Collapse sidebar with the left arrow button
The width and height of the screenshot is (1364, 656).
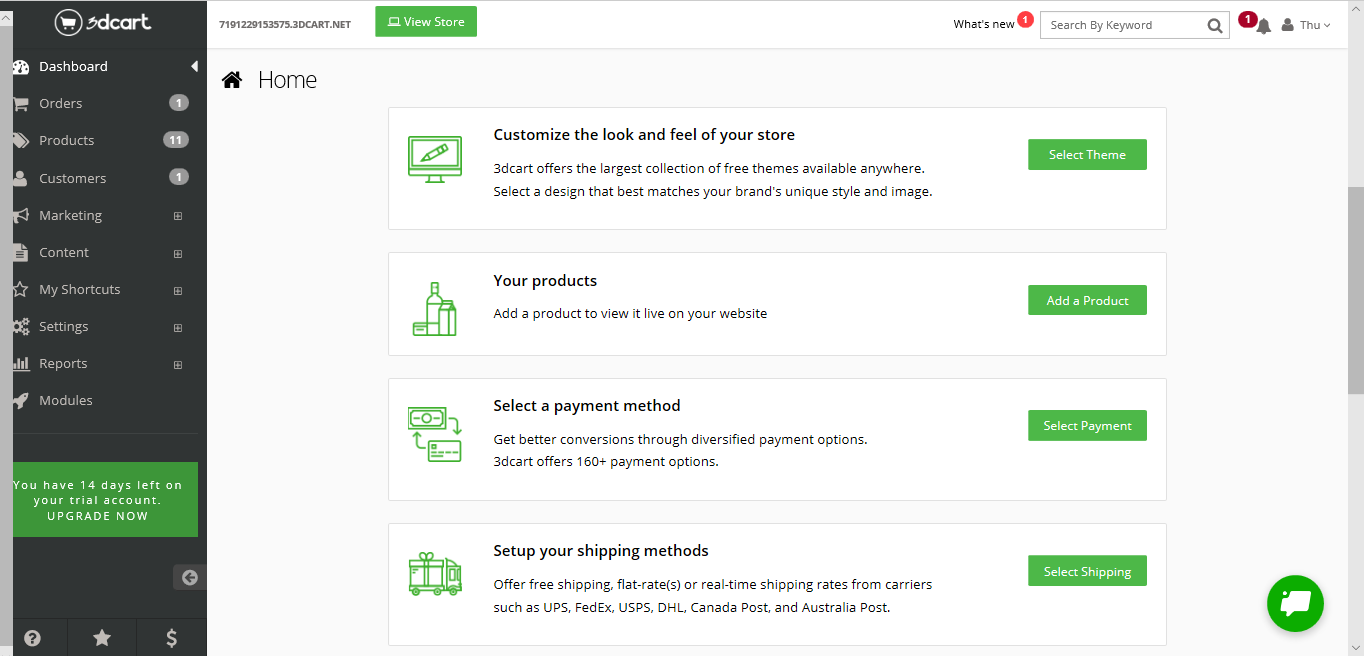point(189,577)
